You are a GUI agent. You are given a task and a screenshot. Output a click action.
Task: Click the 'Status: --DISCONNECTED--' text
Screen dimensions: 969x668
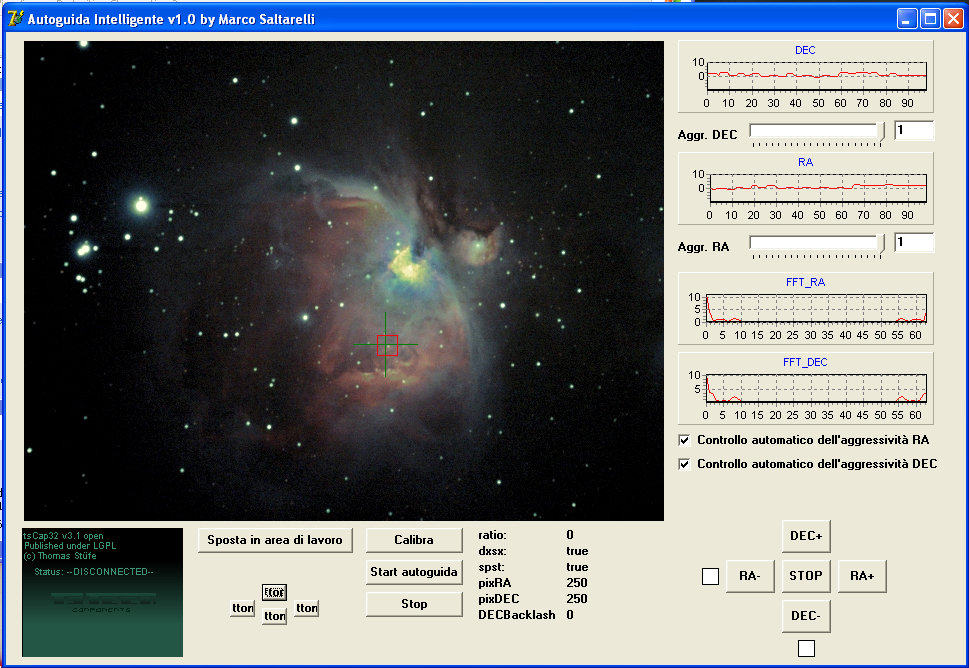(x=94, y=572)
